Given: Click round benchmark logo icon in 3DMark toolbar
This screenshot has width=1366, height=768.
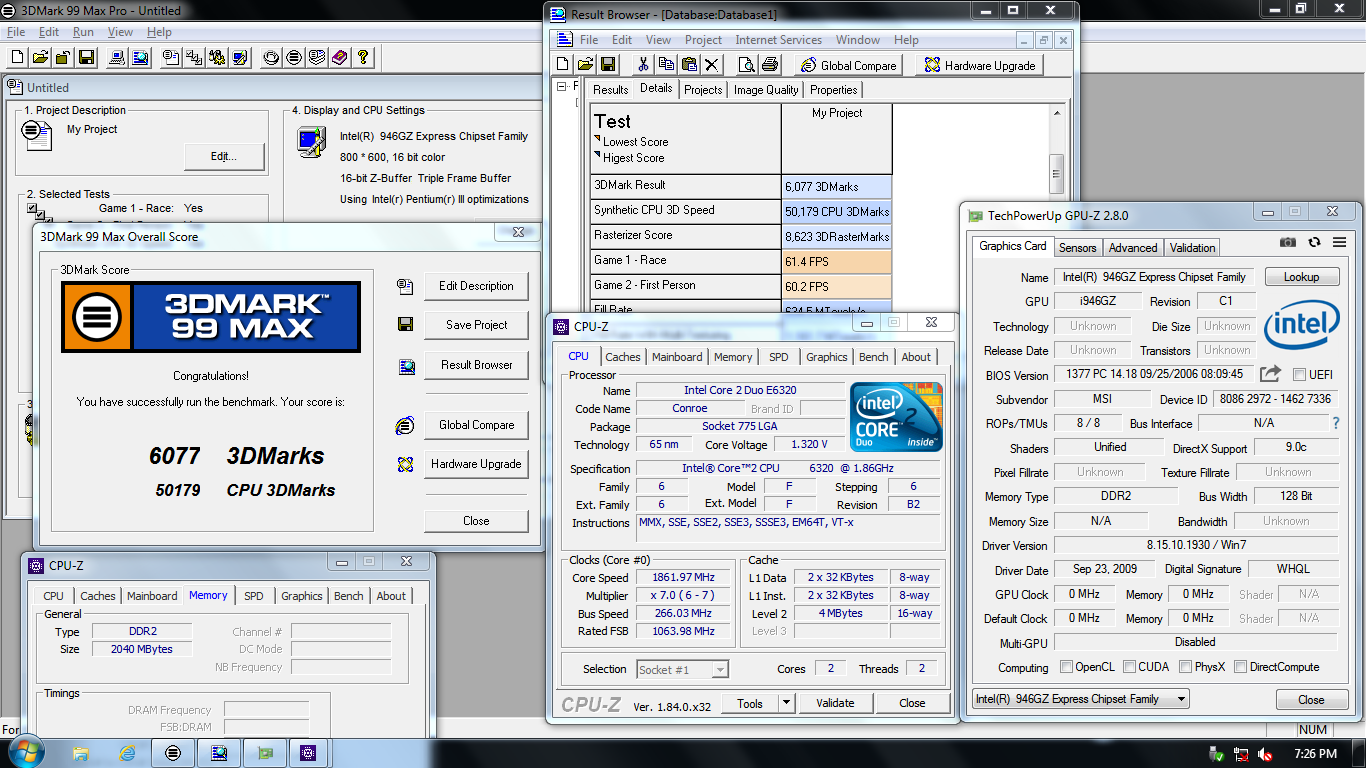Looking at the screenshot, I should 294,58.
